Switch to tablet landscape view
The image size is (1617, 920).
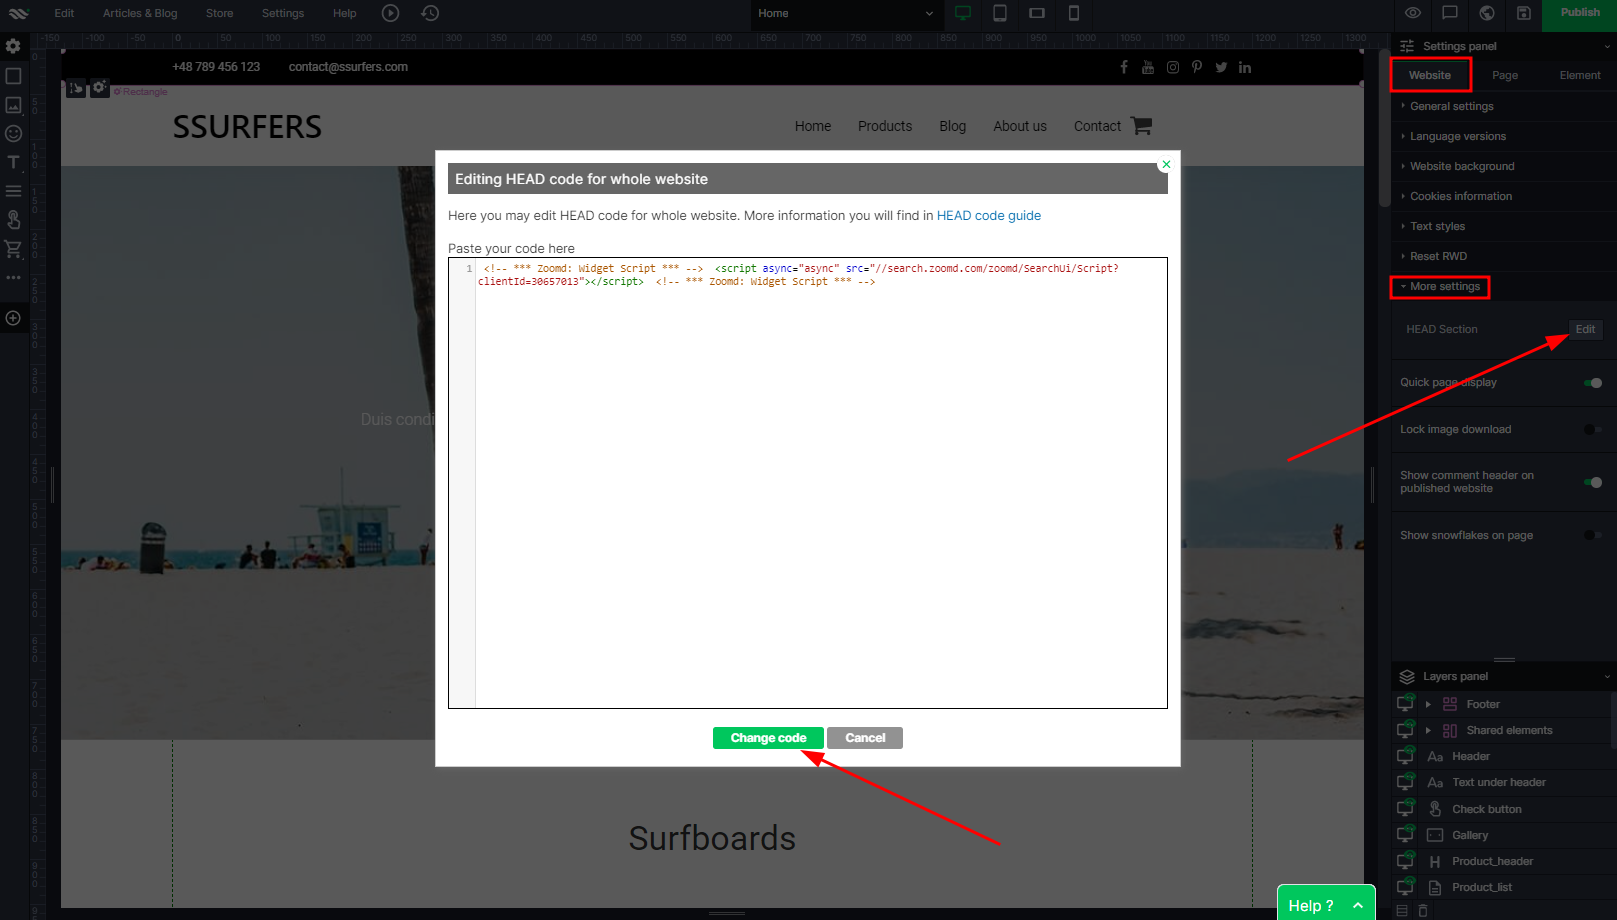point(1037,13)
